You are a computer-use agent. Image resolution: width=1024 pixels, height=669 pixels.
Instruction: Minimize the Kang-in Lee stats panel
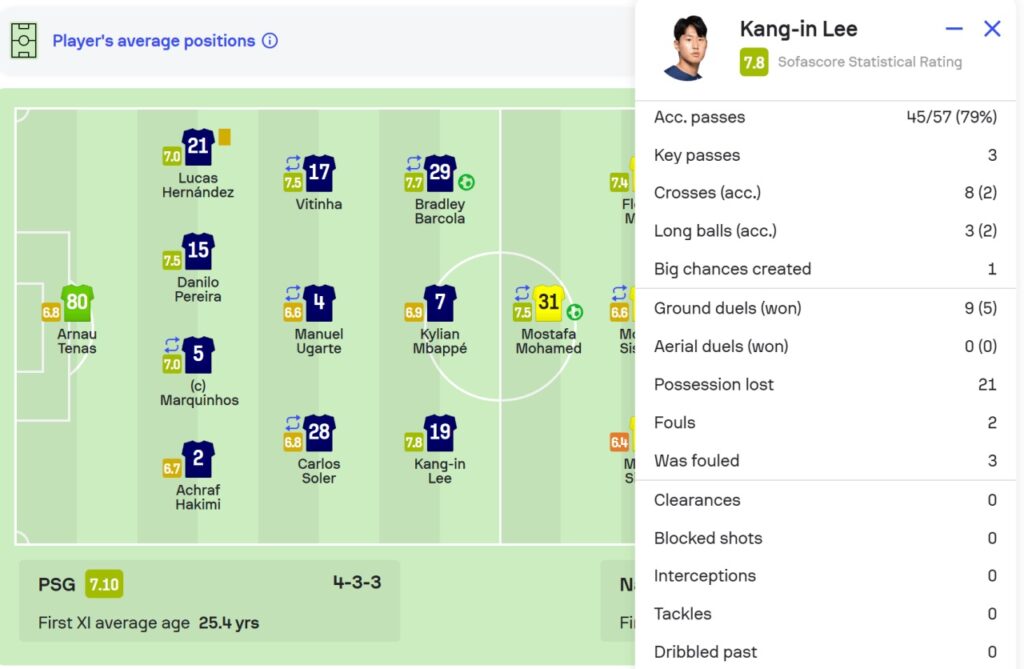(954, 29)
